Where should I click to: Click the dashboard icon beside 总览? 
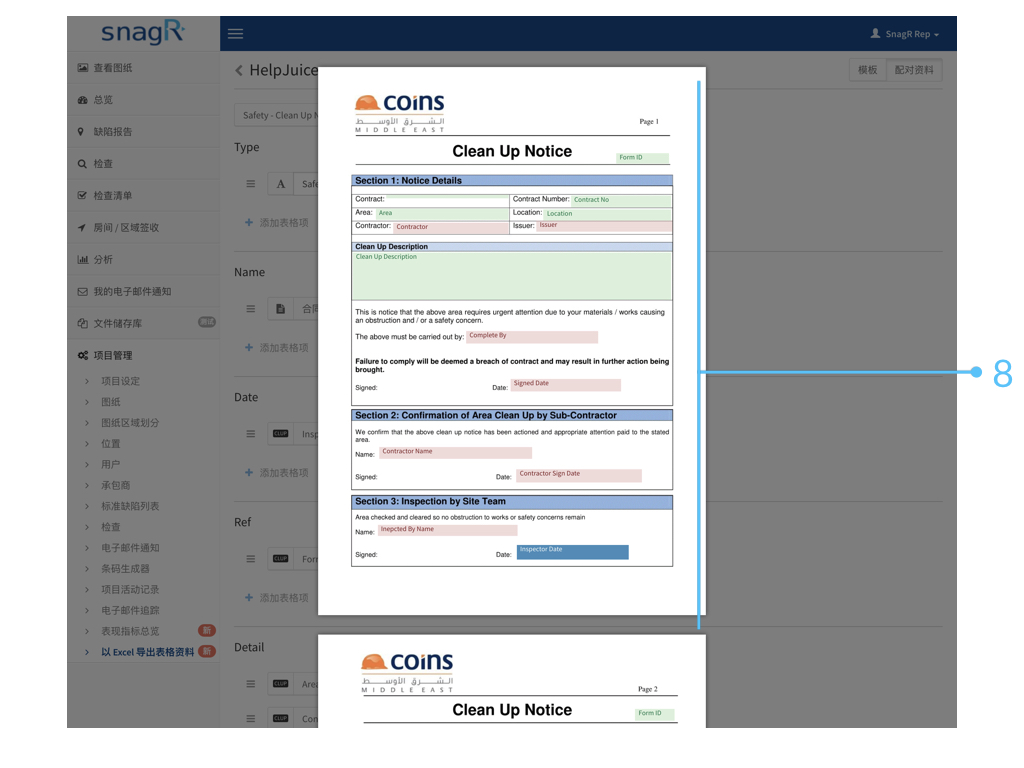click(x=82, y=100)
